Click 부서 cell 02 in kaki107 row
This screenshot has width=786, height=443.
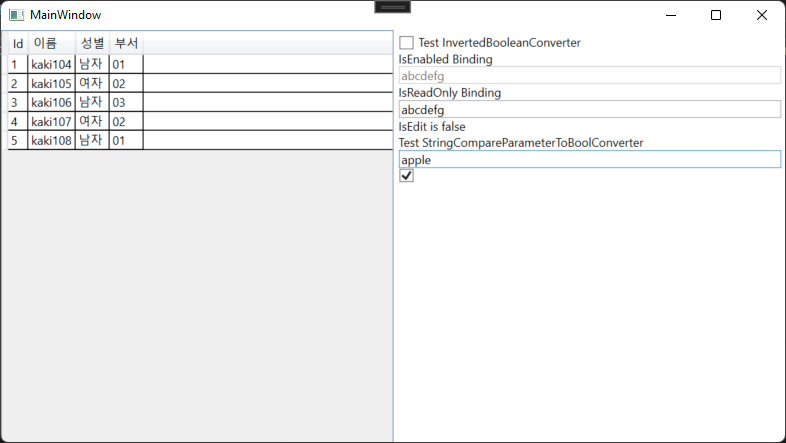[x=126, y=121]
